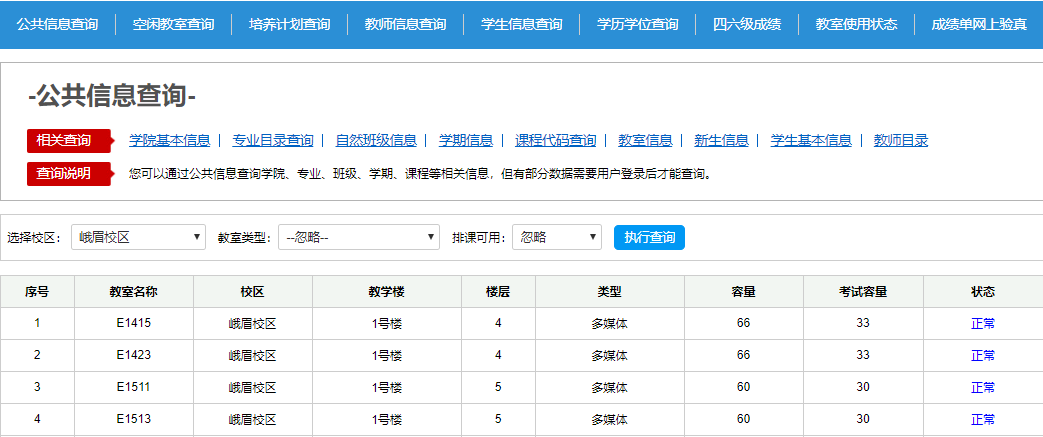Viewport: 1043px width, 437px height.
Task: Click 正常 status link for classroom E1415
Action: (x=982, y=323)
